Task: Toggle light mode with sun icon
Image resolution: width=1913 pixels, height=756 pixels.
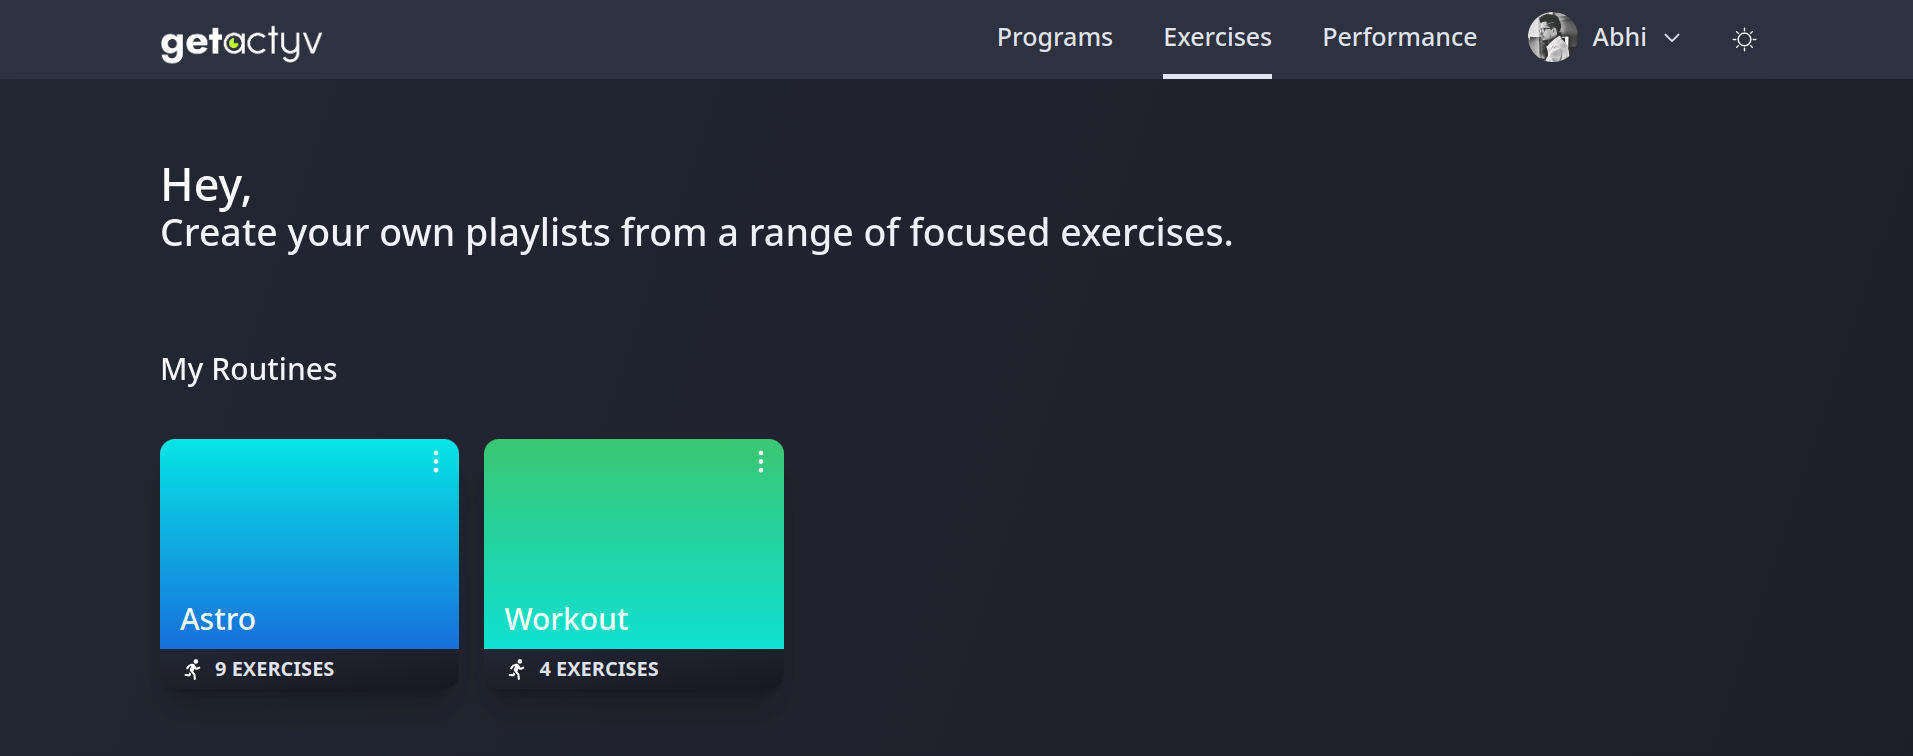Action: 1744,39
